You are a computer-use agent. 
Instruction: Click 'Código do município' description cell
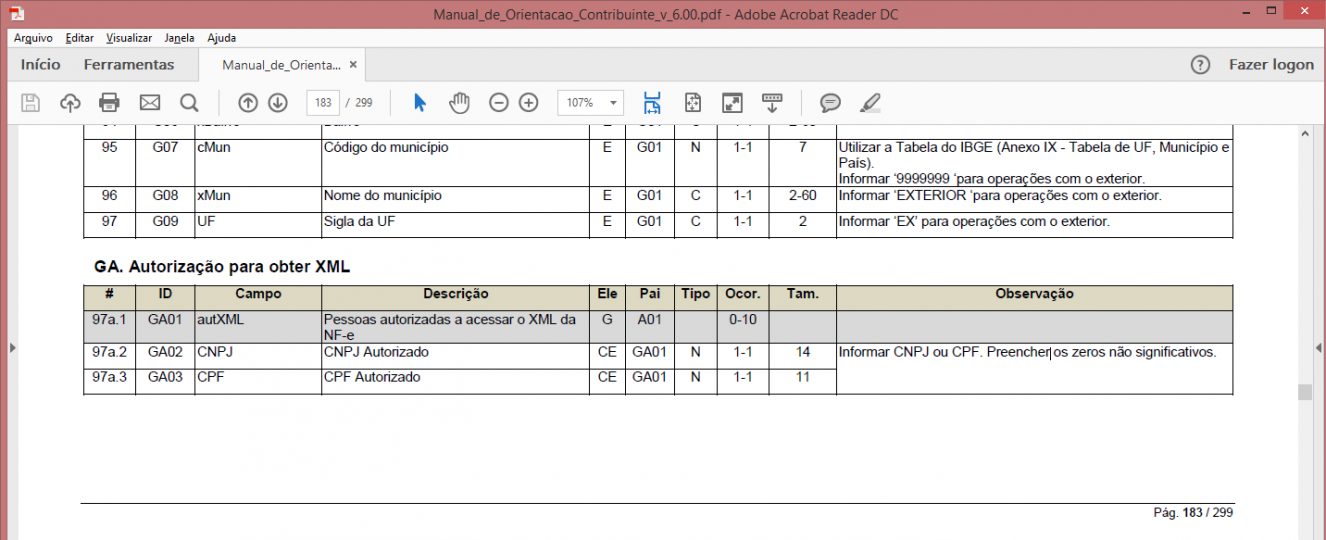tap(455, 162)
